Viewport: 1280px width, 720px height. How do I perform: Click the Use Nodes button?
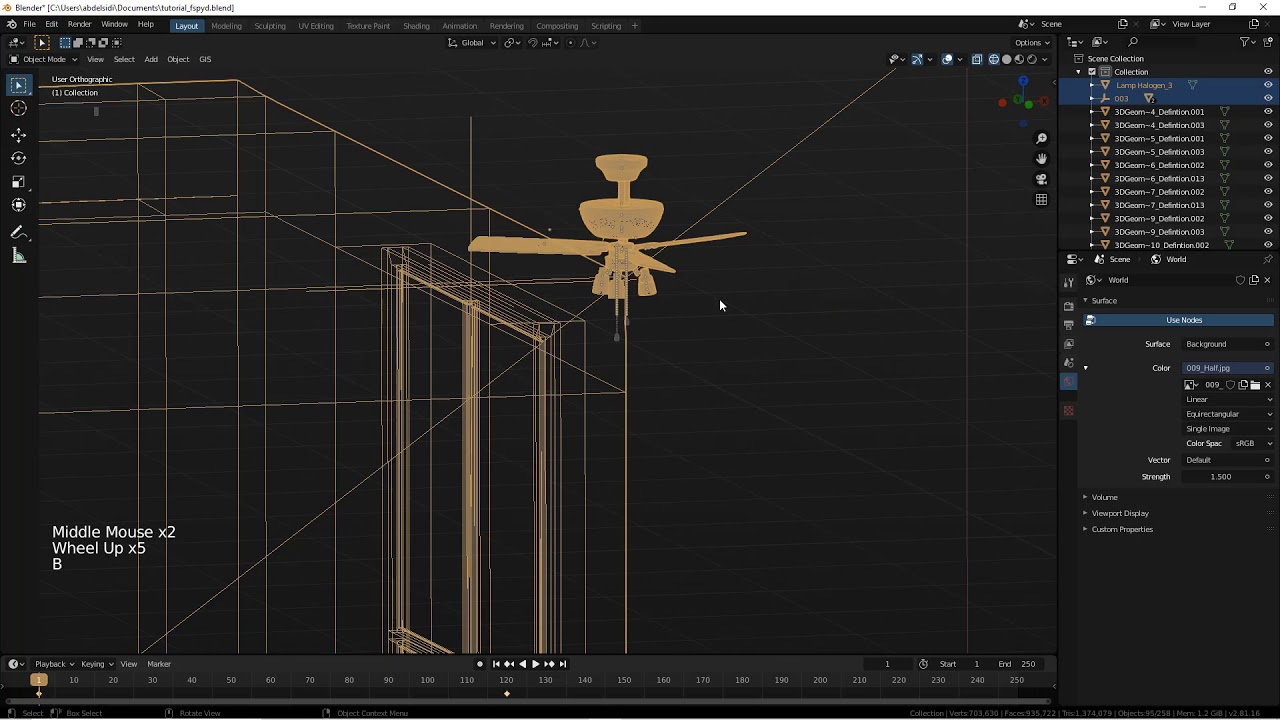tap(1179, 320)
